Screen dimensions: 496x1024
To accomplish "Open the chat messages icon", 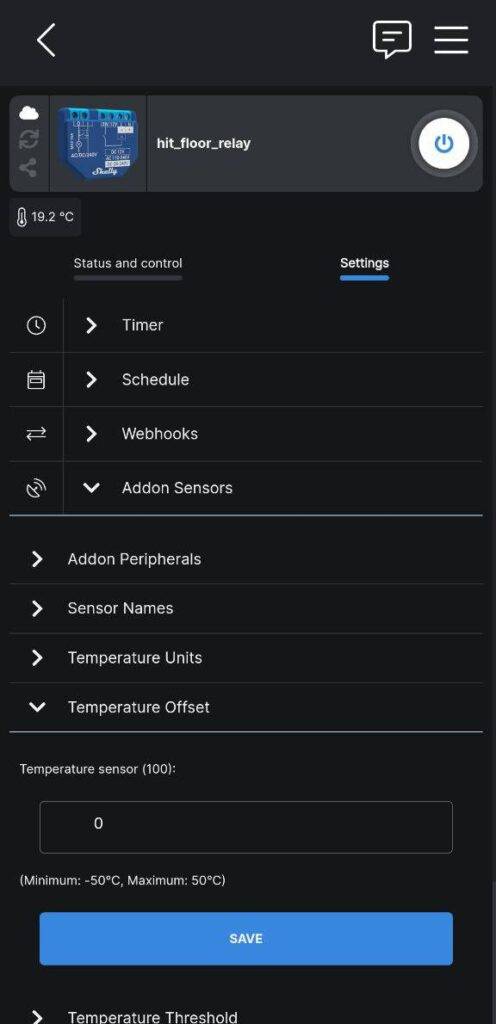I will 392,39.
